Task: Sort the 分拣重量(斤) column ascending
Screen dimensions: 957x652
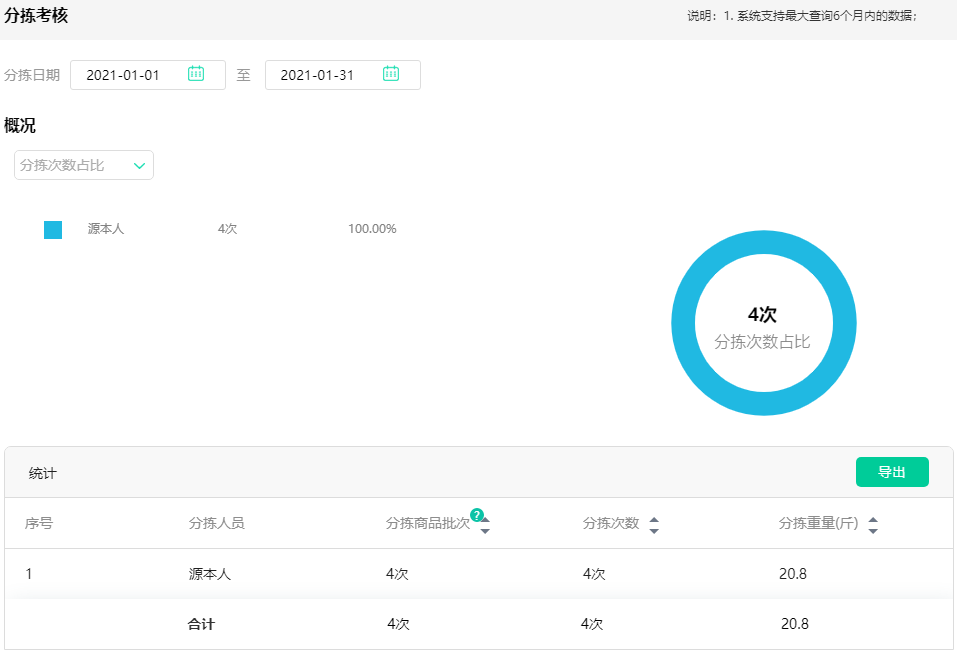Action: pyautogui.click(x=872, y=518)
